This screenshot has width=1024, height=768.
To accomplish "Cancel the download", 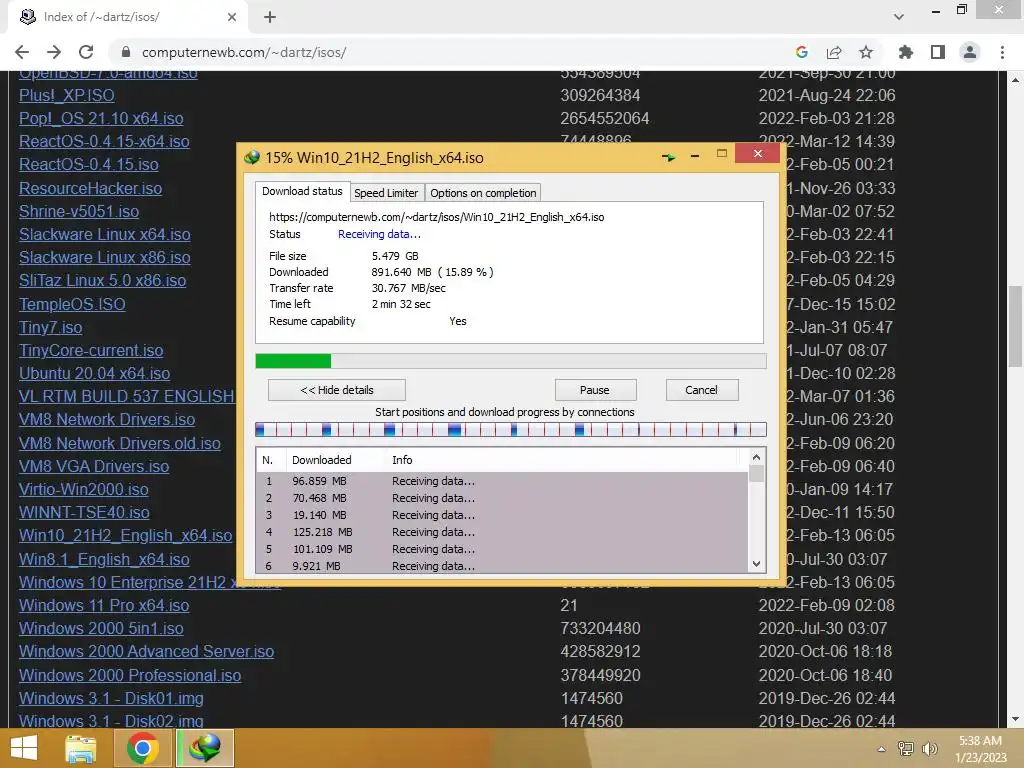I will click(702, 390).
